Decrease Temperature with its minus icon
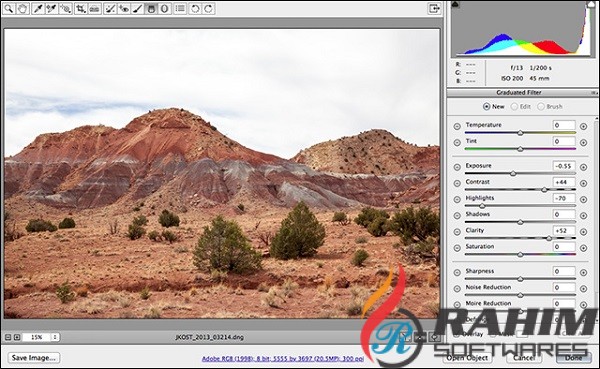 coord(457,126)
